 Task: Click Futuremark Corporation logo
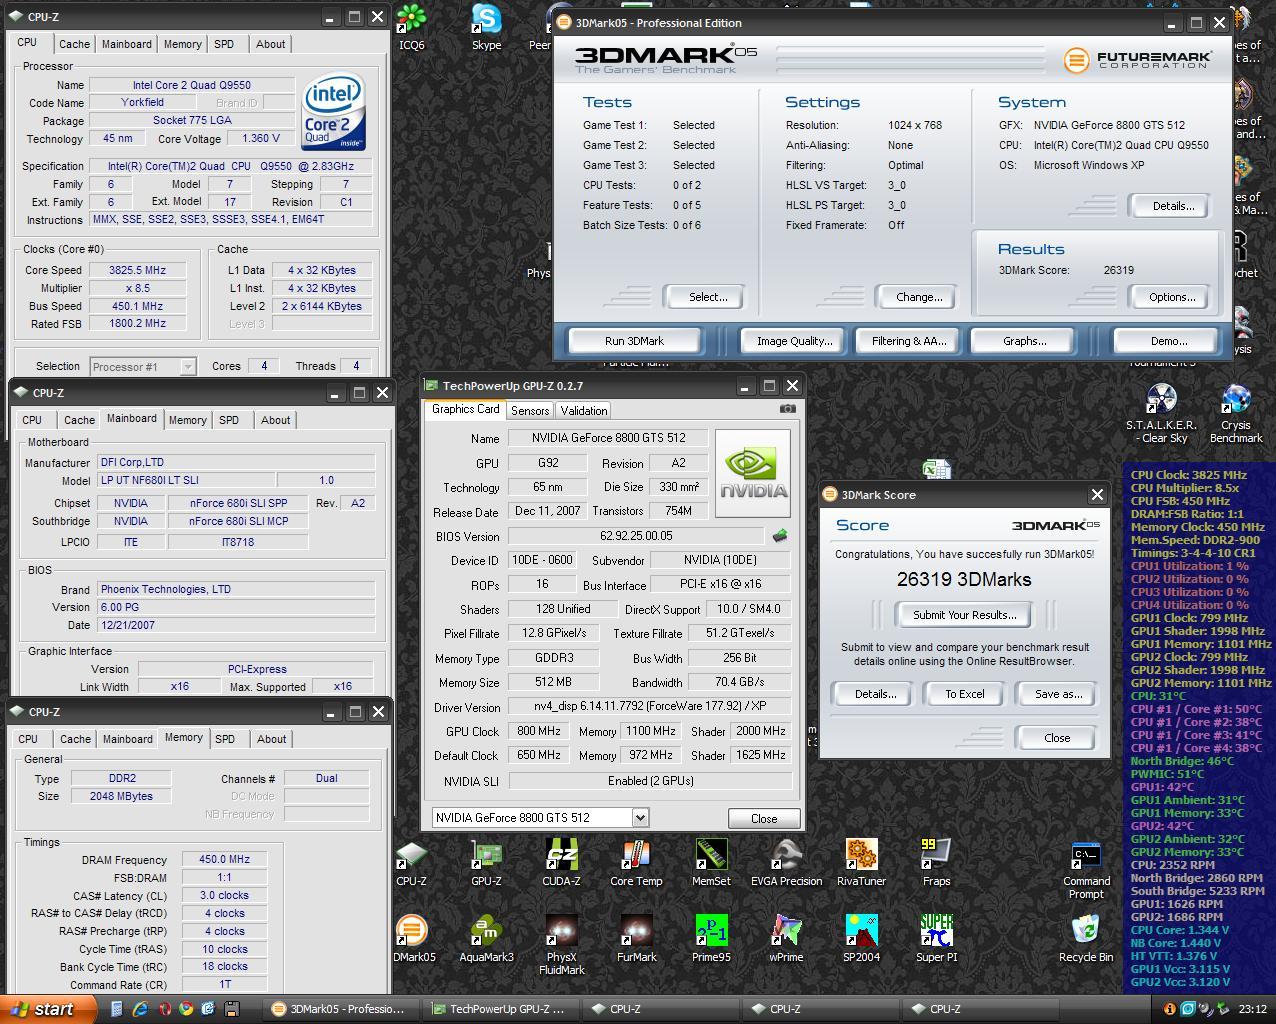[x=1138, y=60]
